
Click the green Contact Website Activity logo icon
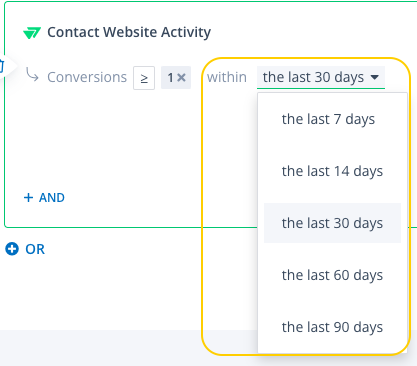[x=32, y=33]
